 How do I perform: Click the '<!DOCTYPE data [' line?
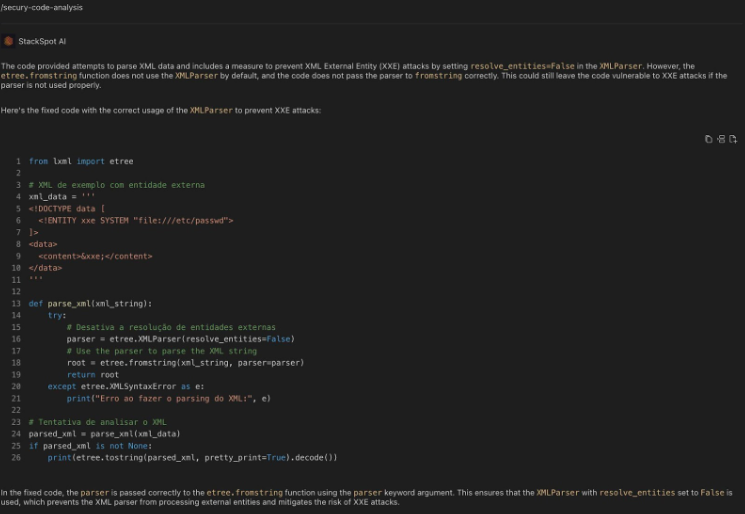click(x=67, y=209)
